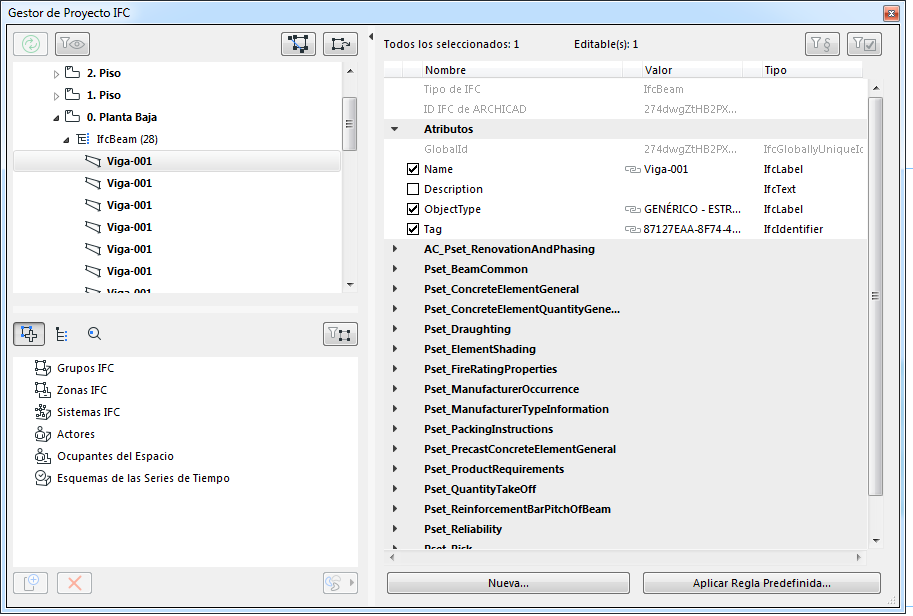Click the IfcBeam (28) tree type icon
Viewport: 913px width, 616px height.
pos(83,139)
